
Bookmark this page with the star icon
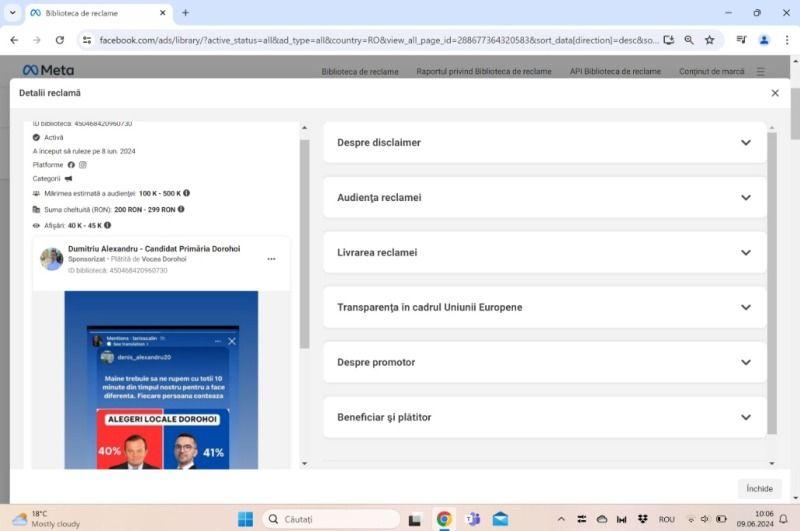click(x=709, y=40)
